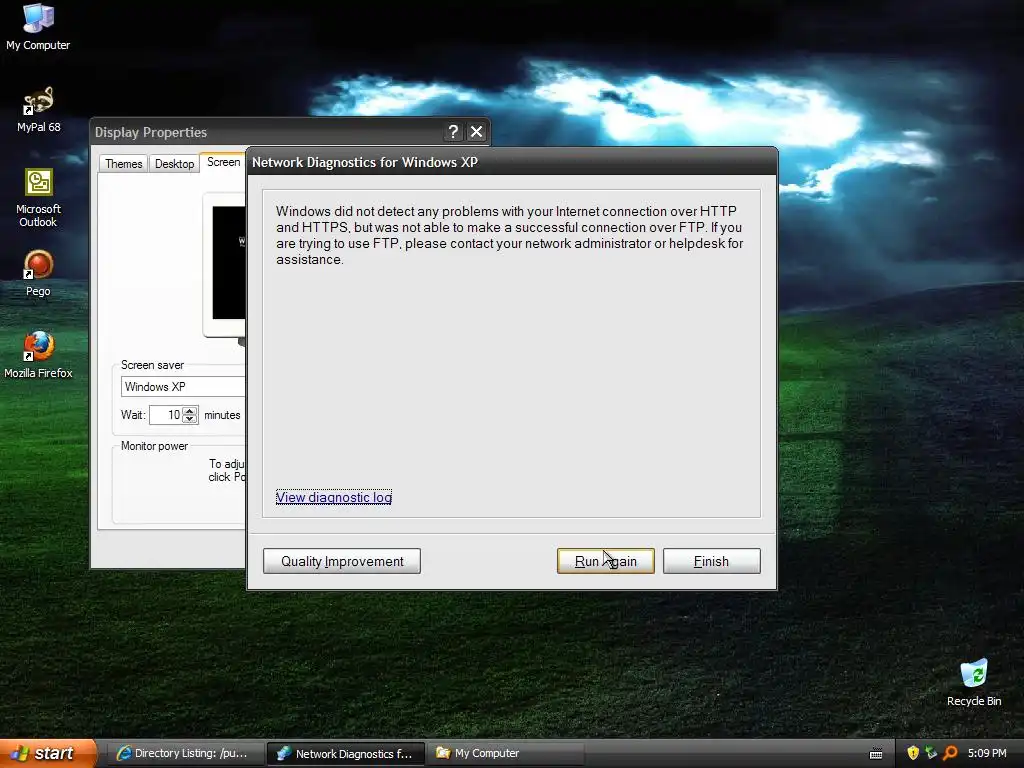The height and width of the screenshot is (768, 1024).
Task: Select the Screen Saver tab in Display Properties
Action: pos(223,162)
